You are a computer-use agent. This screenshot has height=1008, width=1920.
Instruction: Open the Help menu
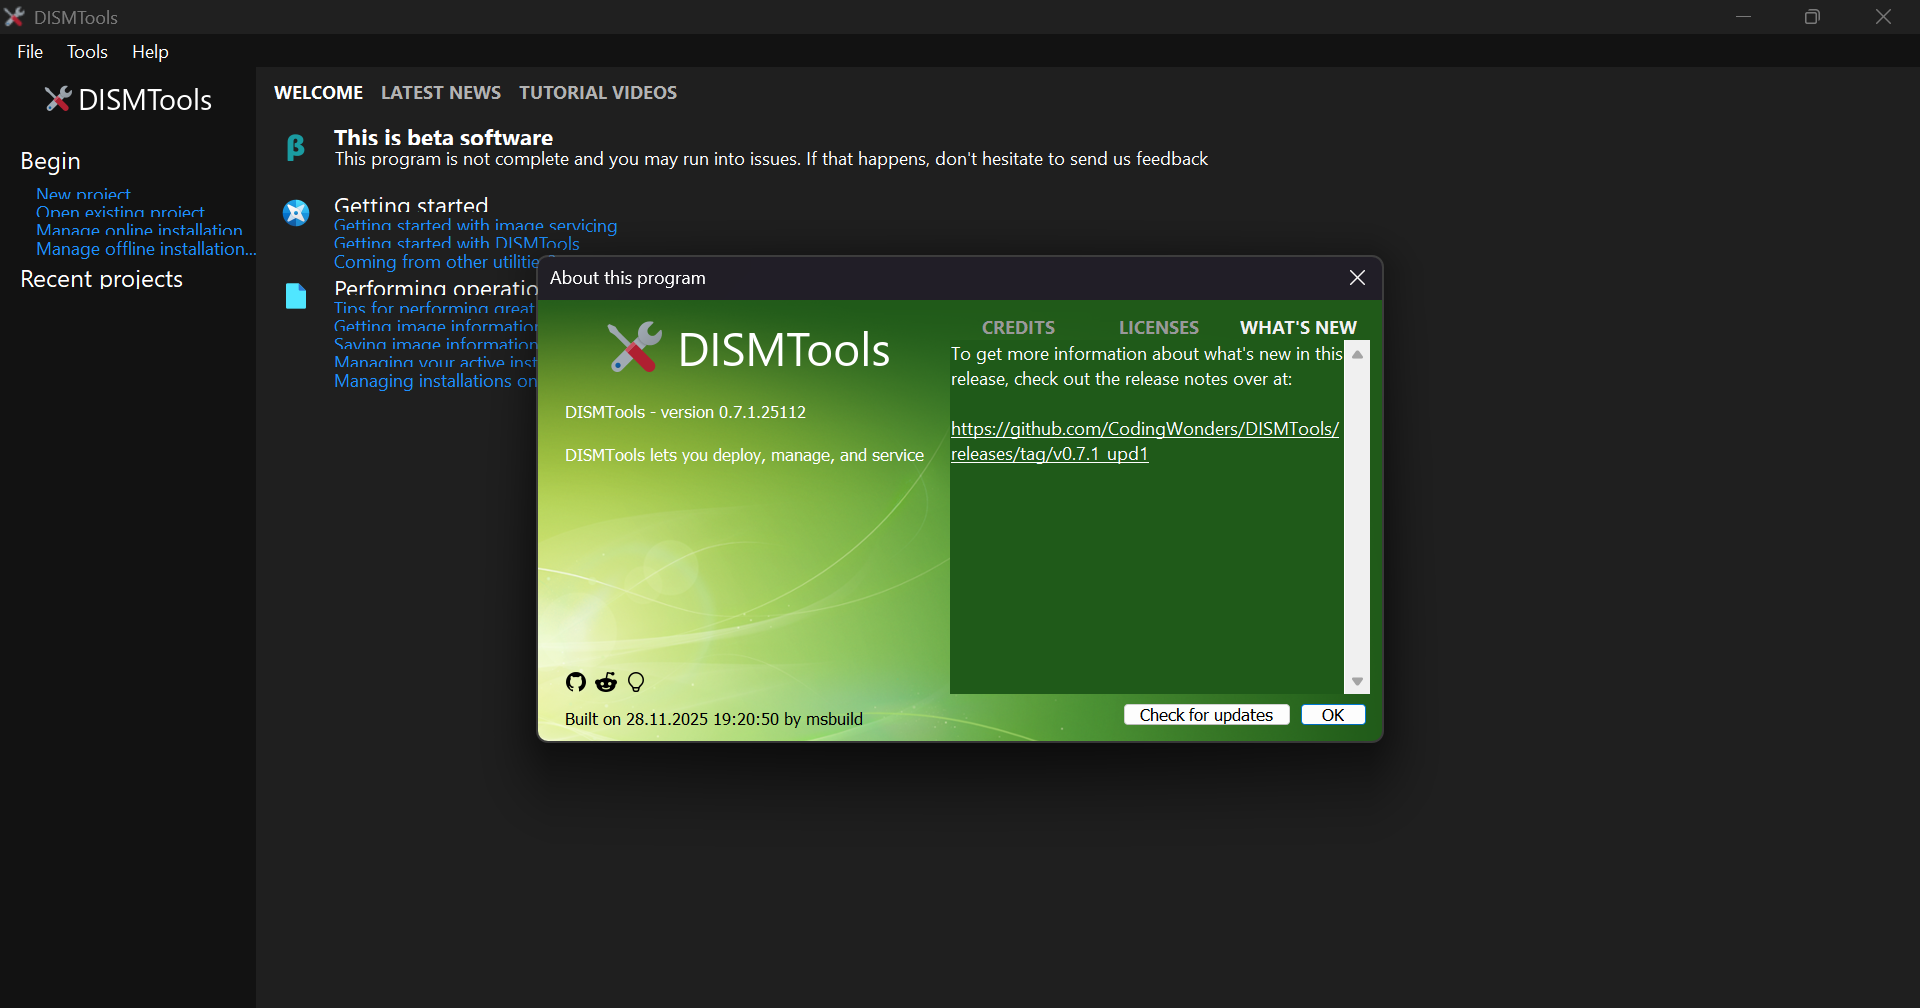pyautogui.click(x=150, y=52)
